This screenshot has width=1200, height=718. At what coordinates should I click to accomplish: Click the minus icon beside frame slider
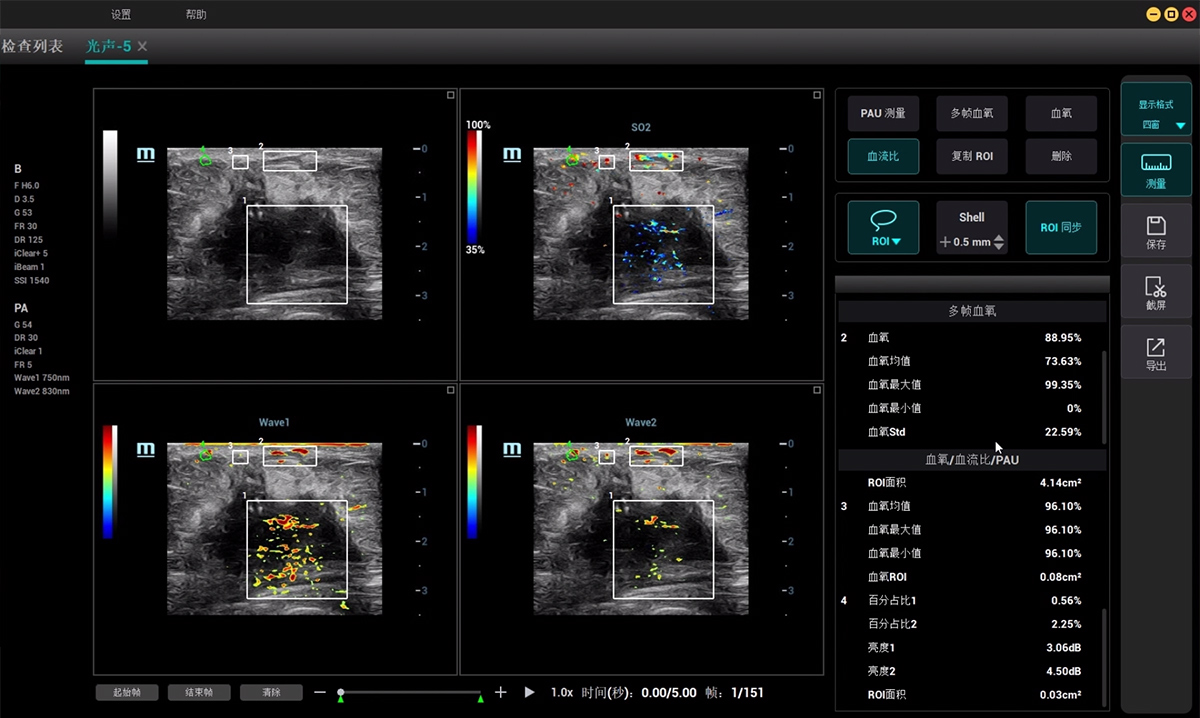tap(320, 692)
